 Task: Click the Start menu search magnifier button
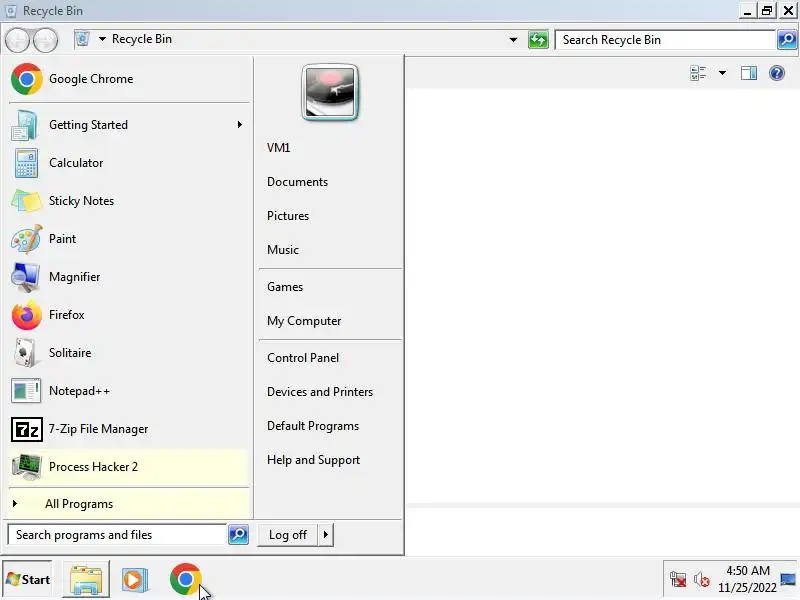pyautogui.click(x=238, y=535)
